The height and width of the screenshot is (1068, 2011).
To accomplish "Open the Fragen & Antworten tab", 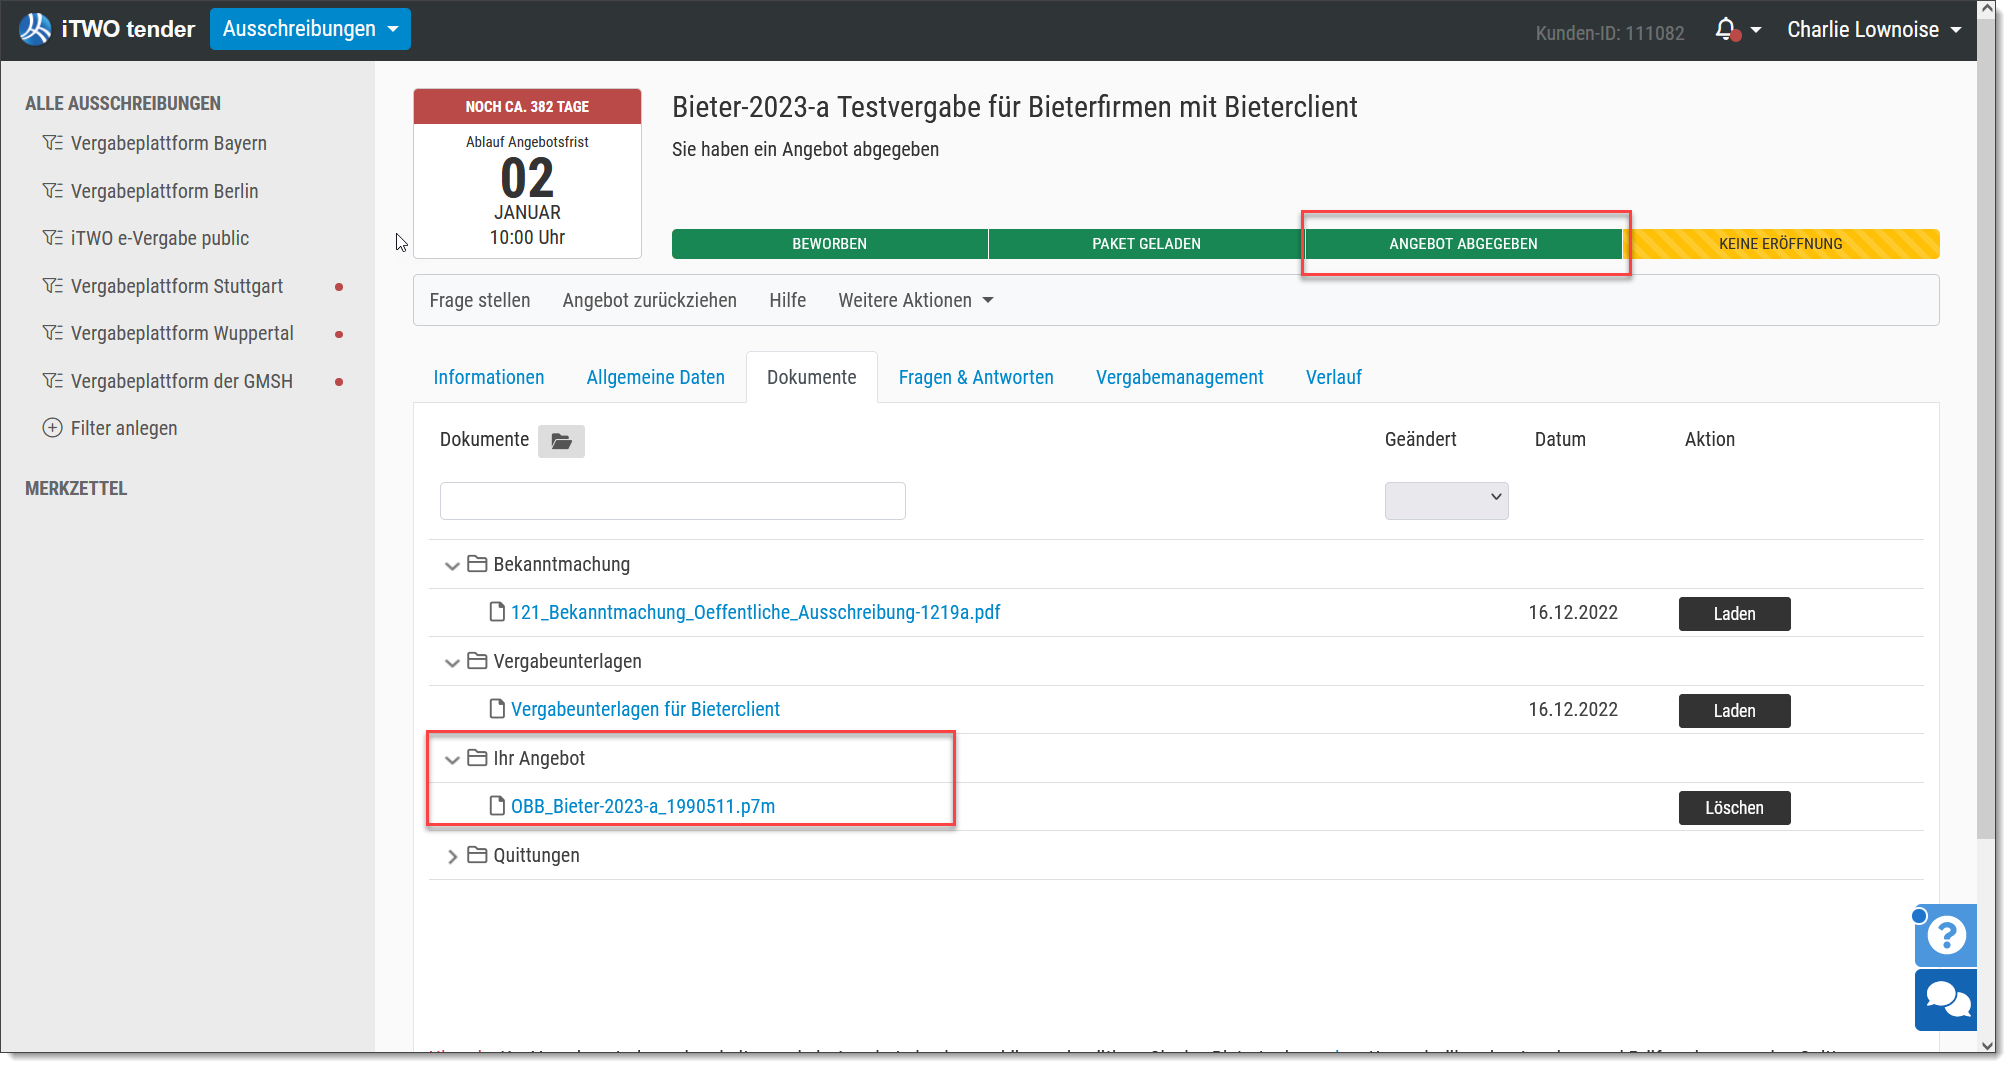I will [976, 377].
